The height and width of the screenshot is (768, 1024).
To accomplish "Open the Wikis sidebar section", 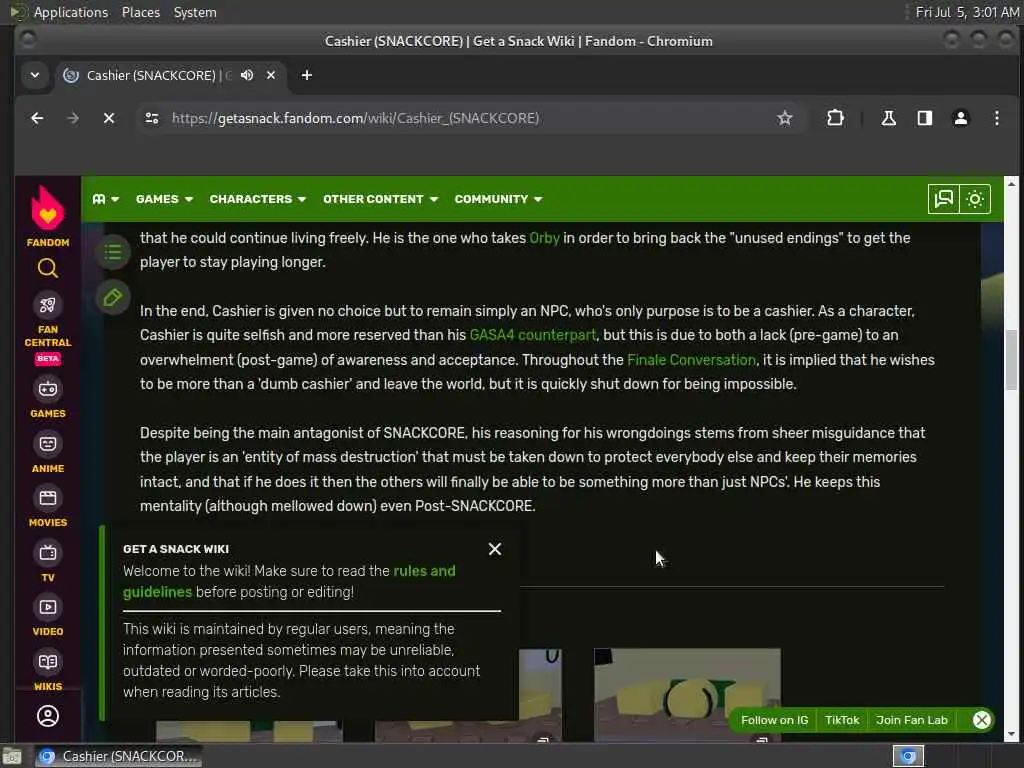I will click(x=48, y=671).
